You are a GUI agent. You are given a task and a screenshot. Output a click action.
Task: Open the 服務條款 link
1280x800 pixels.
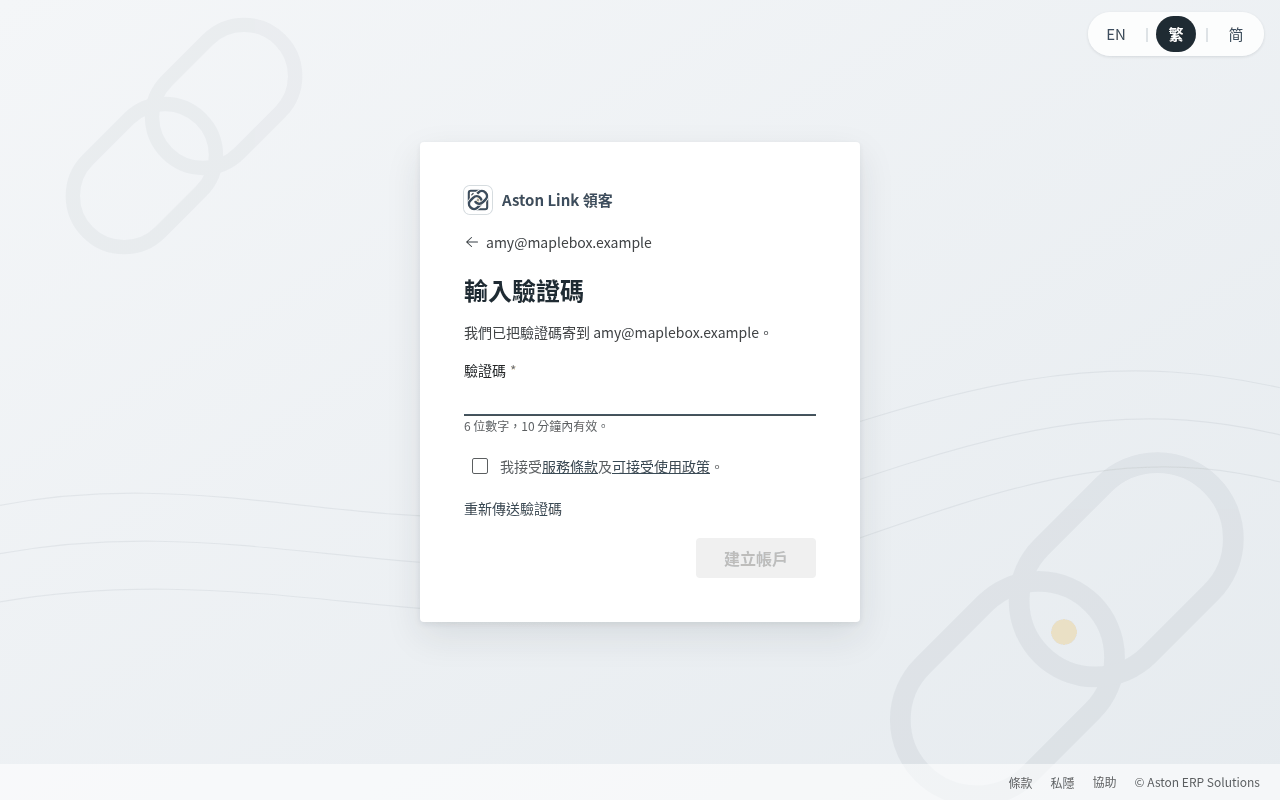(x=570, y=467)
